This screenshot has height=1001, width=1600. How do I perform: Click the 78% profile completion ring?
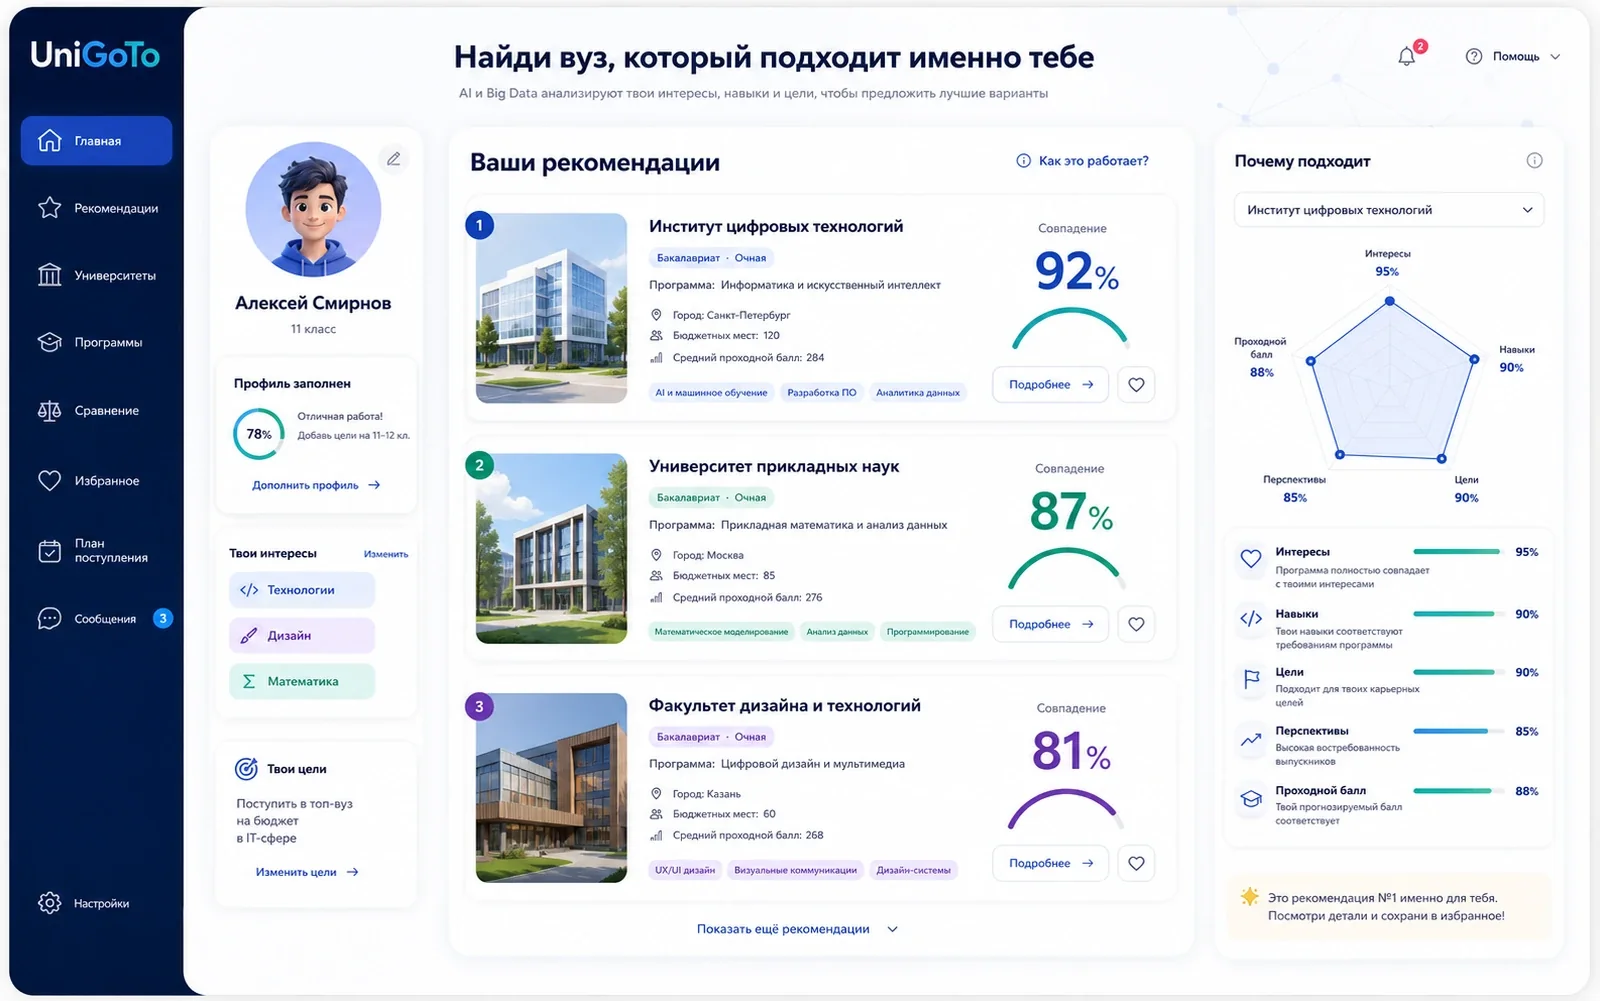[x=259, y=434]
